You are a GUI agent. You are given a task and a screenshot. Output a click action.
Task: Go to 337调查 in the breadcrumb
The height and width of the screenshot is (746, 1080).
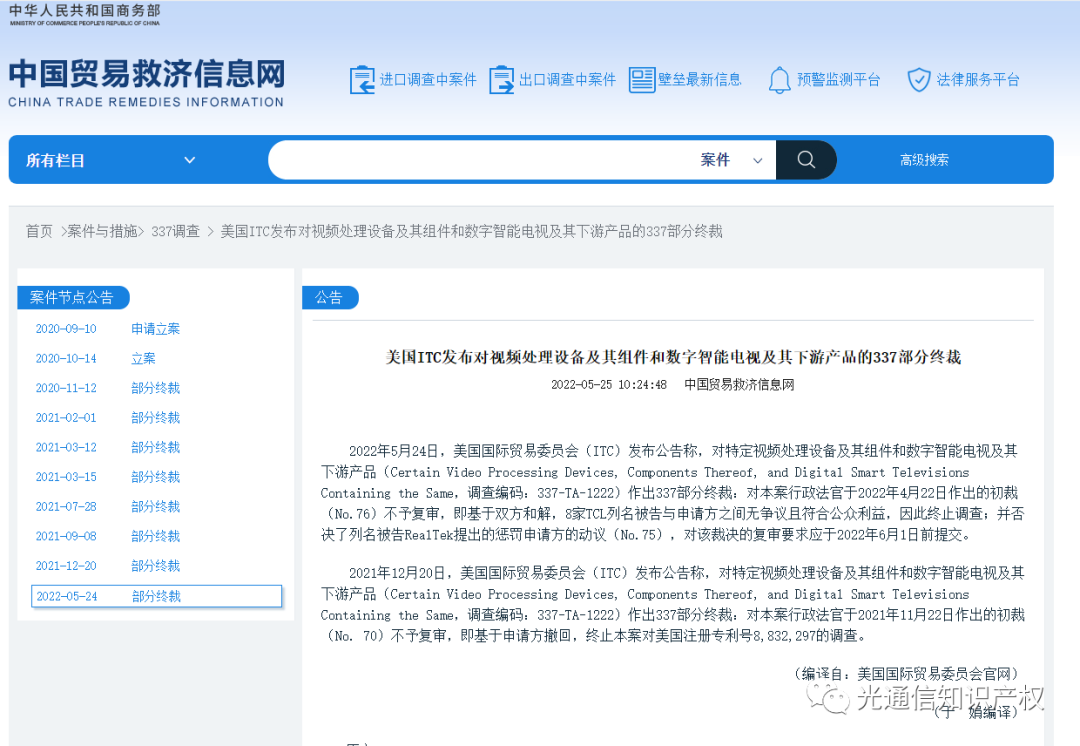(176, 231)
